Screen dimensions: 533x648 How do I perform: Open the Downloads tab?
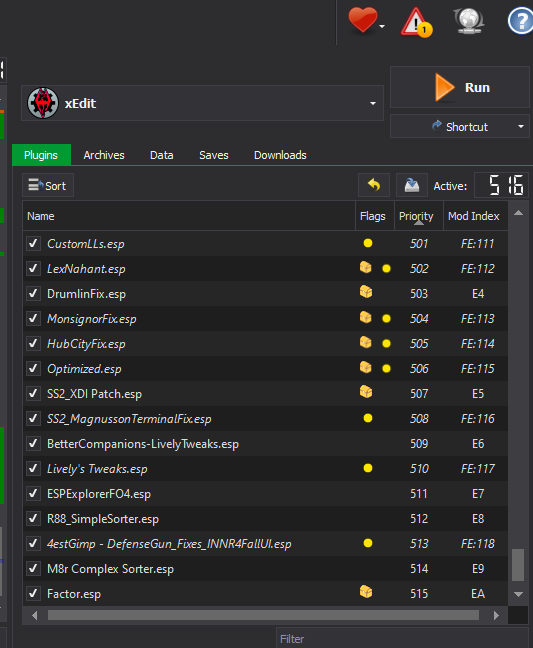(280, 155)
